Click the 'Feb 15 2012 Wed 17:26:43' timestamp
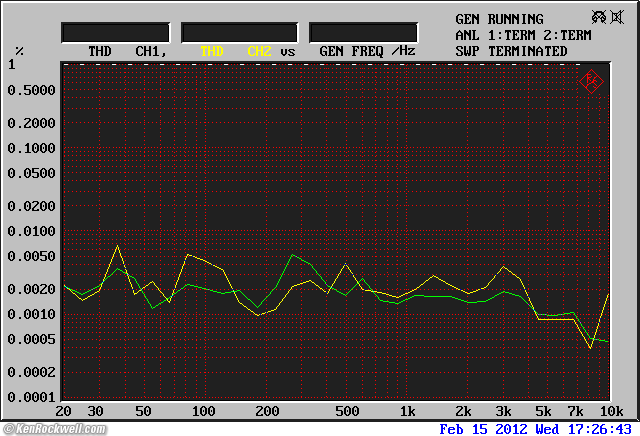640x436 pixels. pyautogui.click(x=536, y=429)
